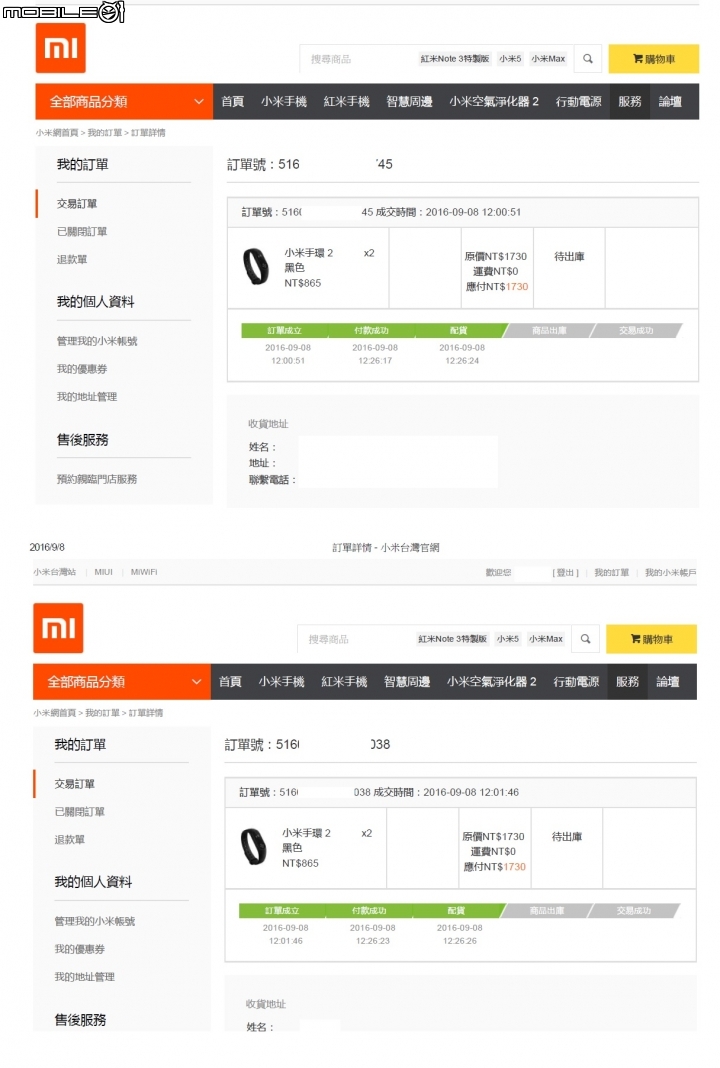This screenshot has height=1068, width=720.
Task: Select 小米5 search tag on order …45 page
Action: tap(510, 59)
